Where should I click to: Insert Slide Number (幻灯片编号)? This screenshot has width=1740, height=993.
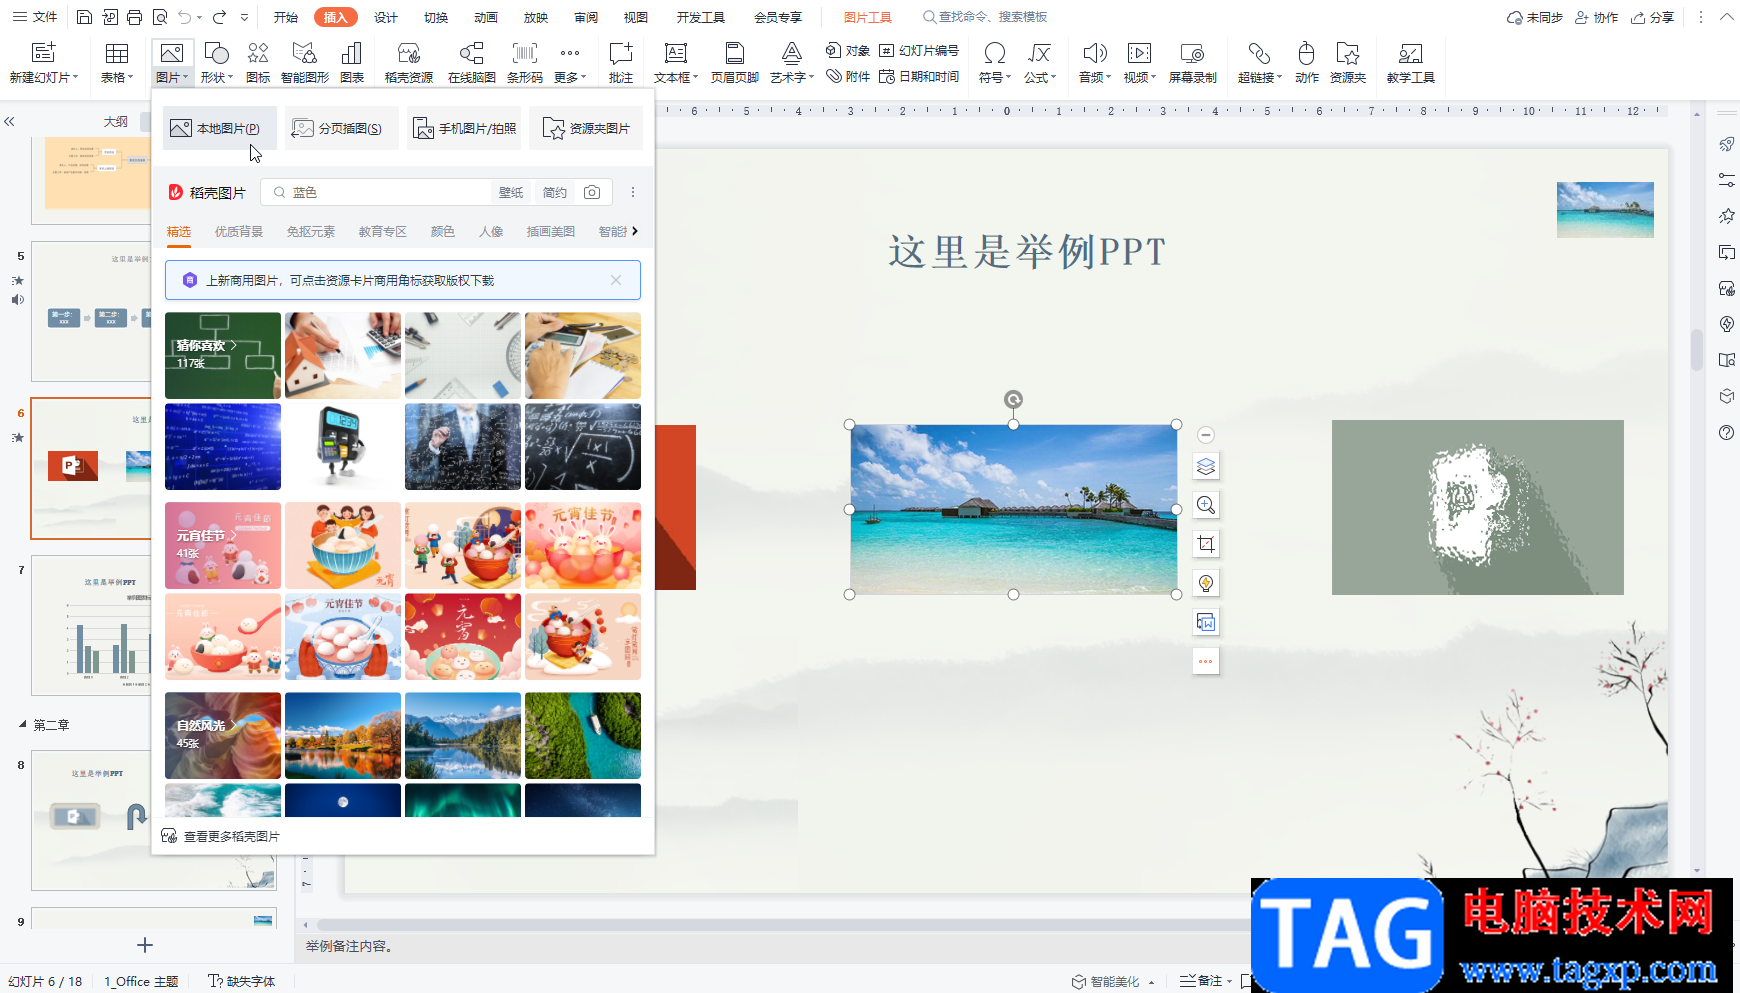[919, 50]
